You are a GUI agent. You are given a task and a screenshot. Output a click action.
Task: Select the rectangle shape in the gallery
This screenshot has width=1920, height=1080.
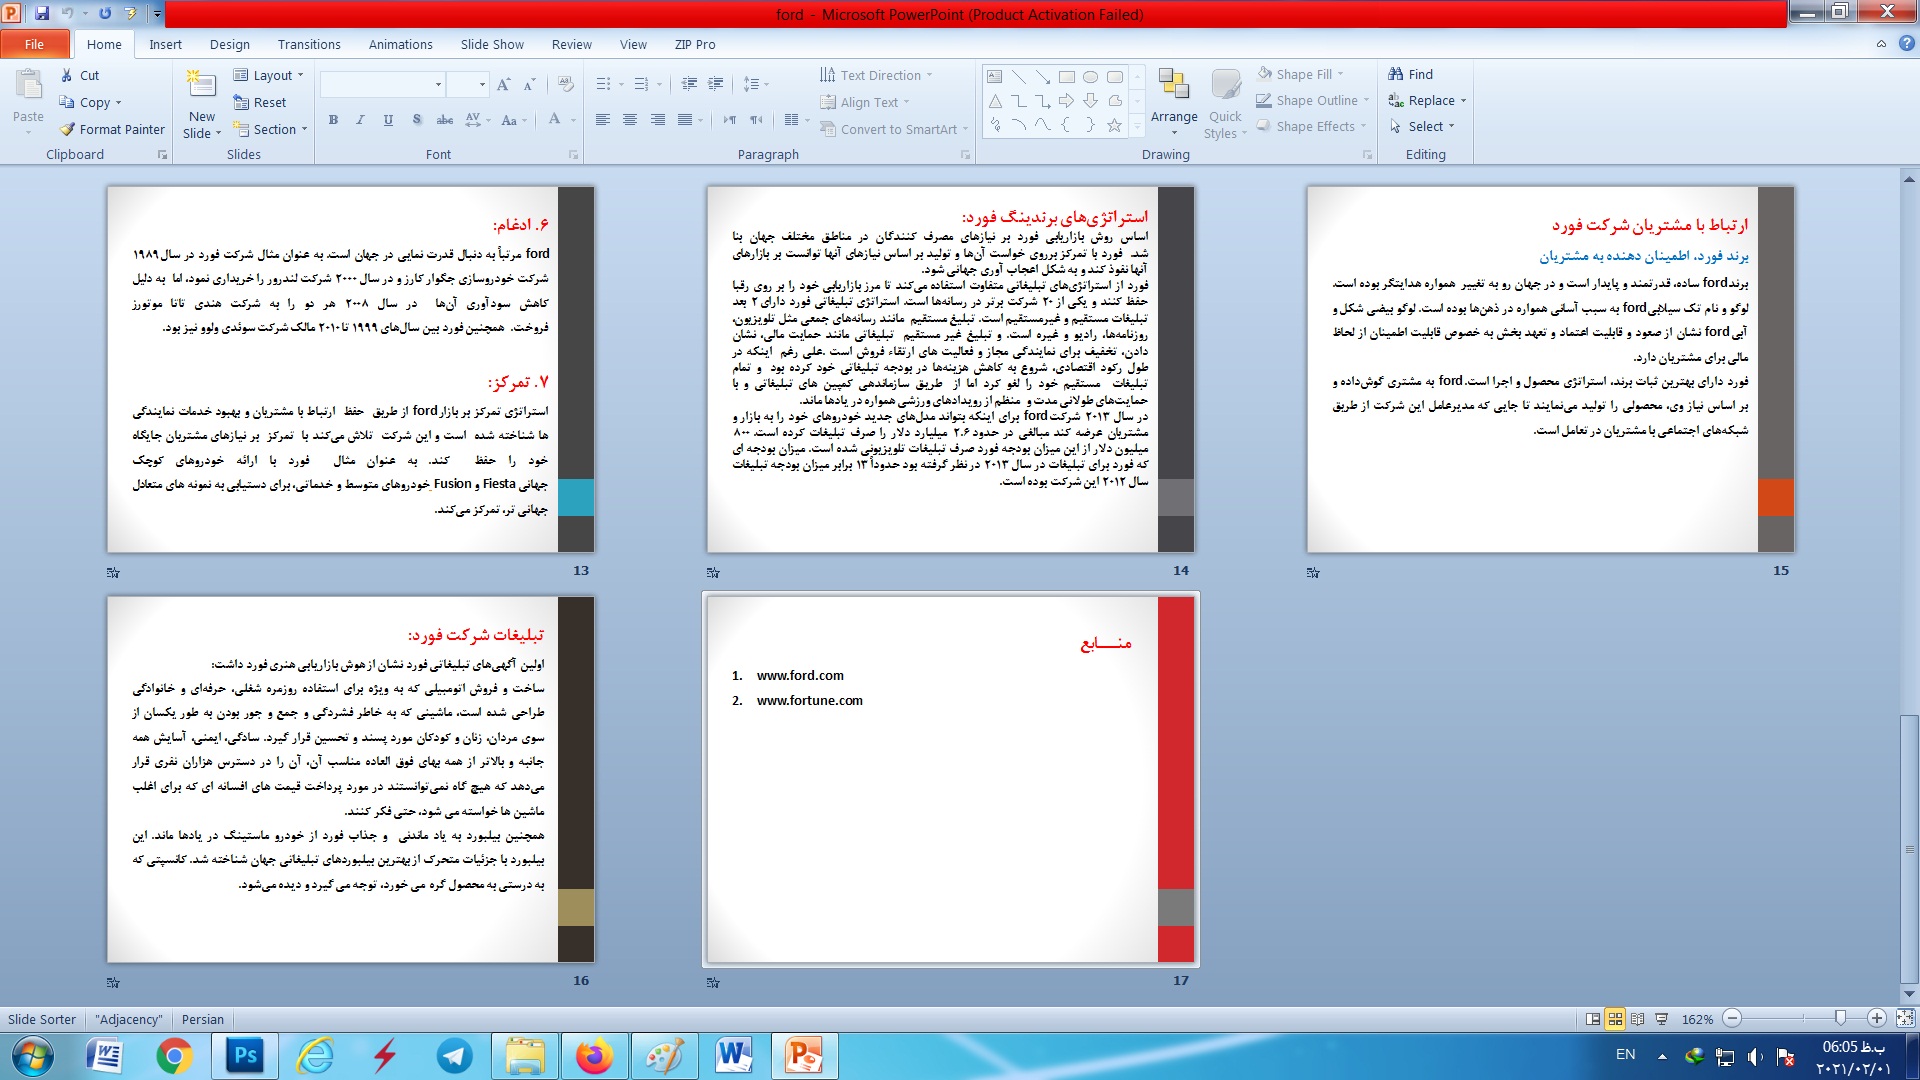click(1066, 77)
